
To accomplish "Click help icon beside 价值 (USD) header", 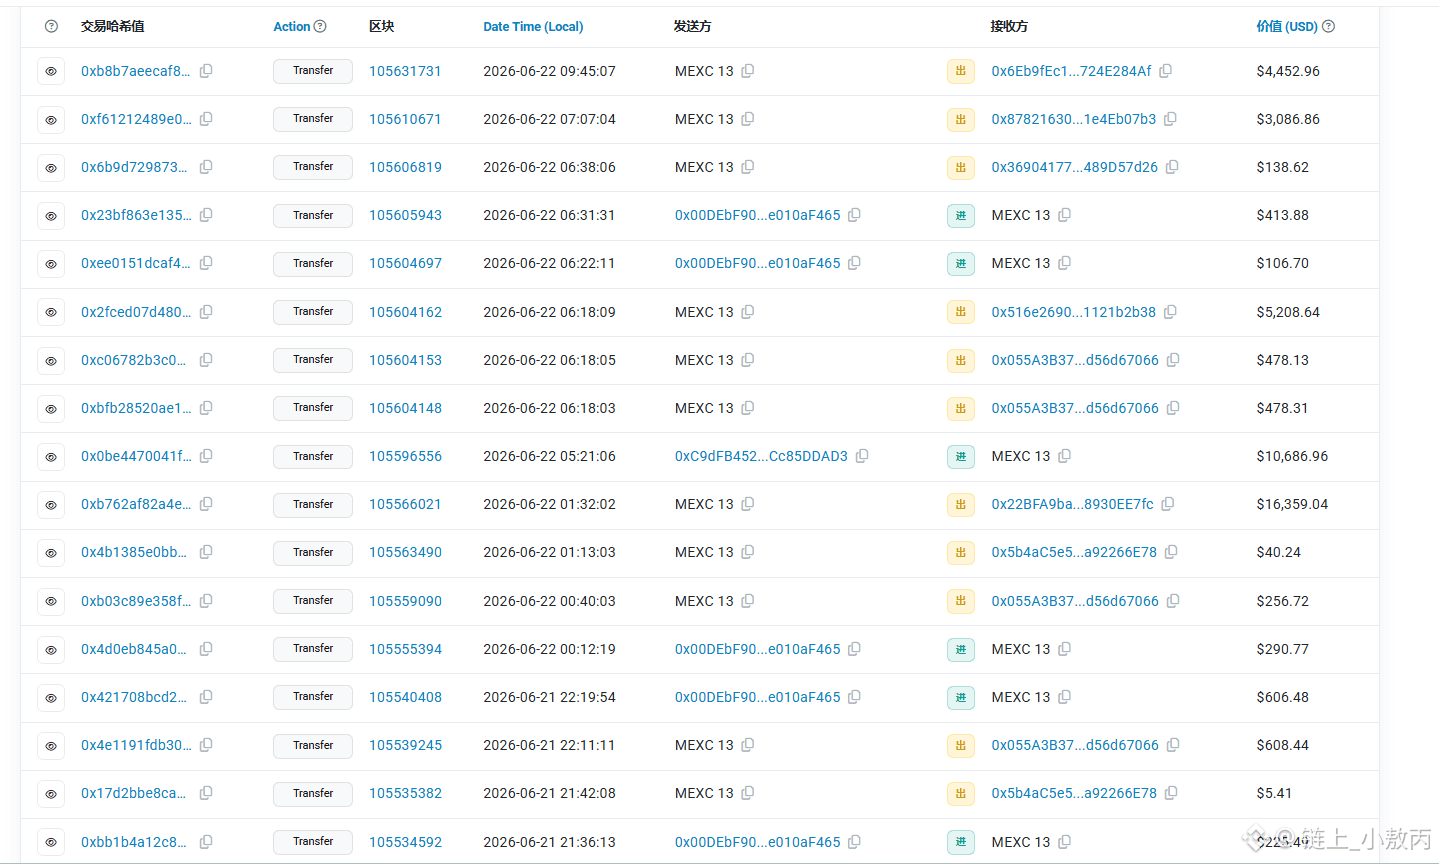I will pyautogui.click(x=1328, y=26).
